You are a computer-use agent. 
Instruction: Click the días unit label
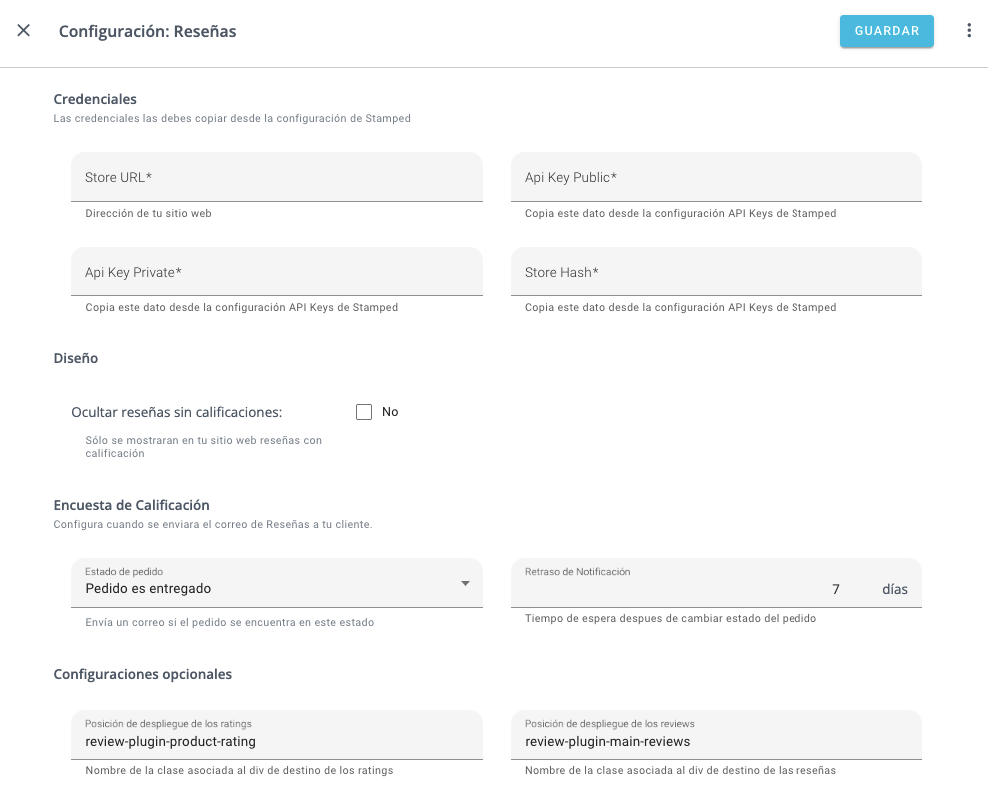click(895, 589)
